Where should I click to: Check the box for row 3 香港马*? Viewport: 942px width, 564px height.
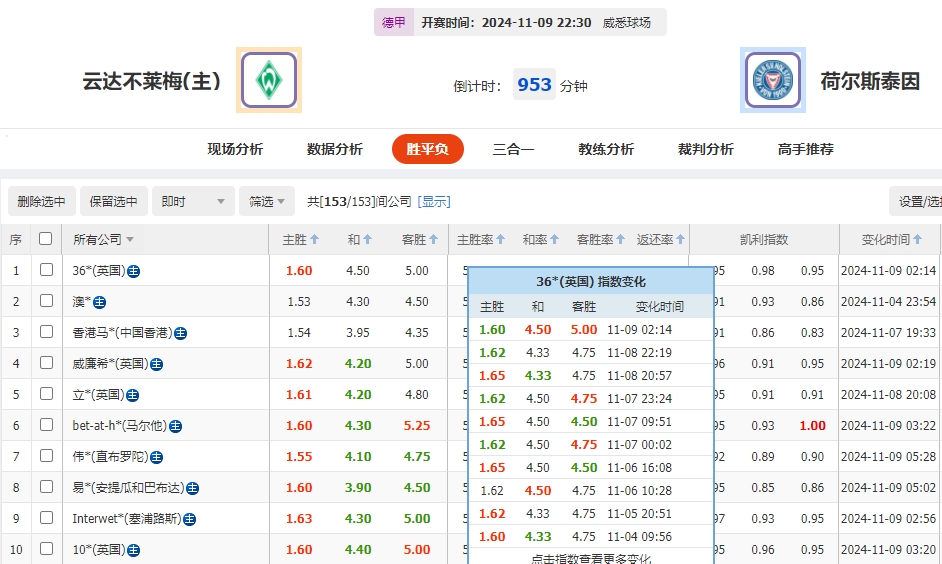pyautogui.click(x=46, y=332)
